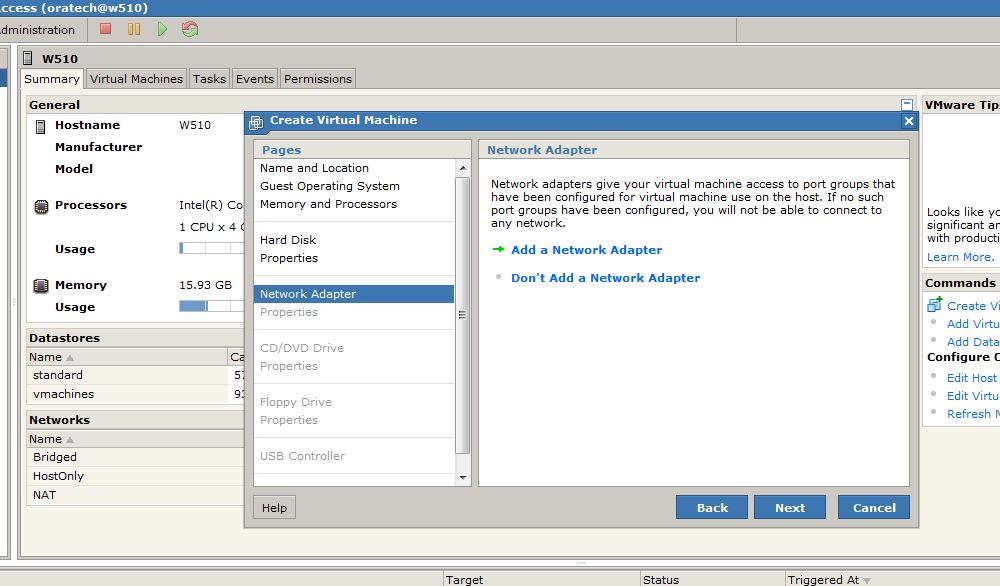Open the Events tab

(x=255, y=78)
